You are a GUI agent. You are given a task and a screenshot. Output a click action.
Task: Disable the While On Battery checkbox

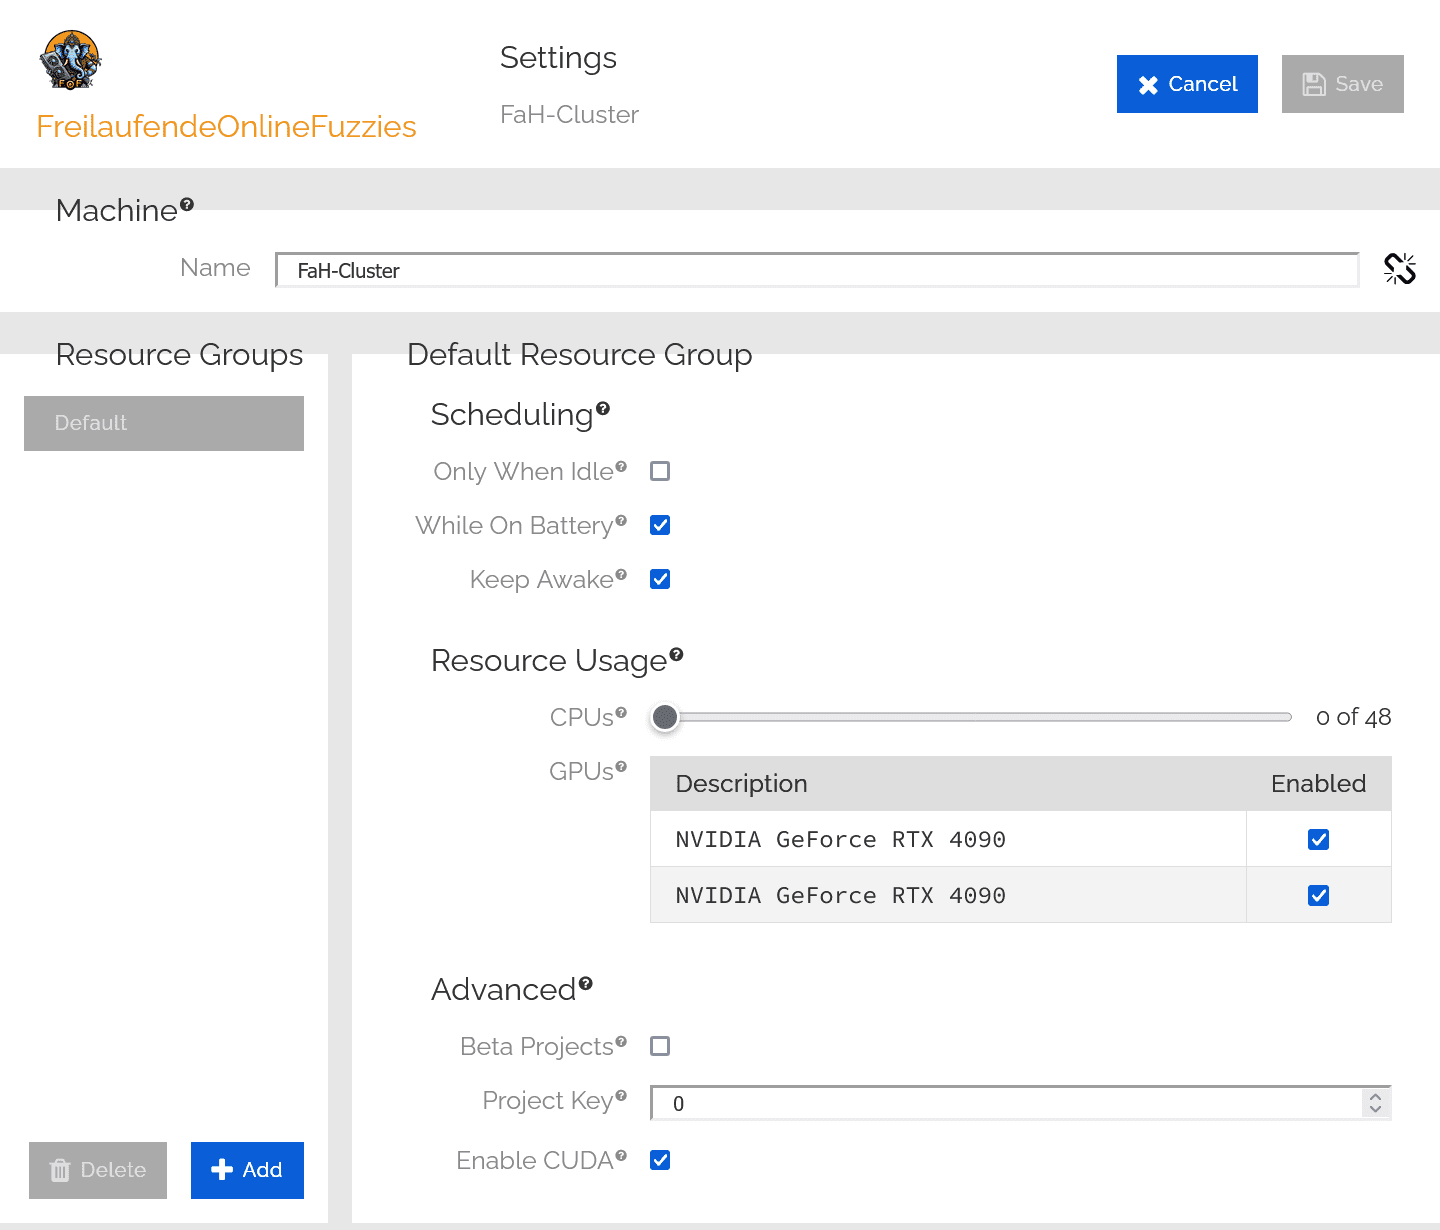click(x=660, y=525)
